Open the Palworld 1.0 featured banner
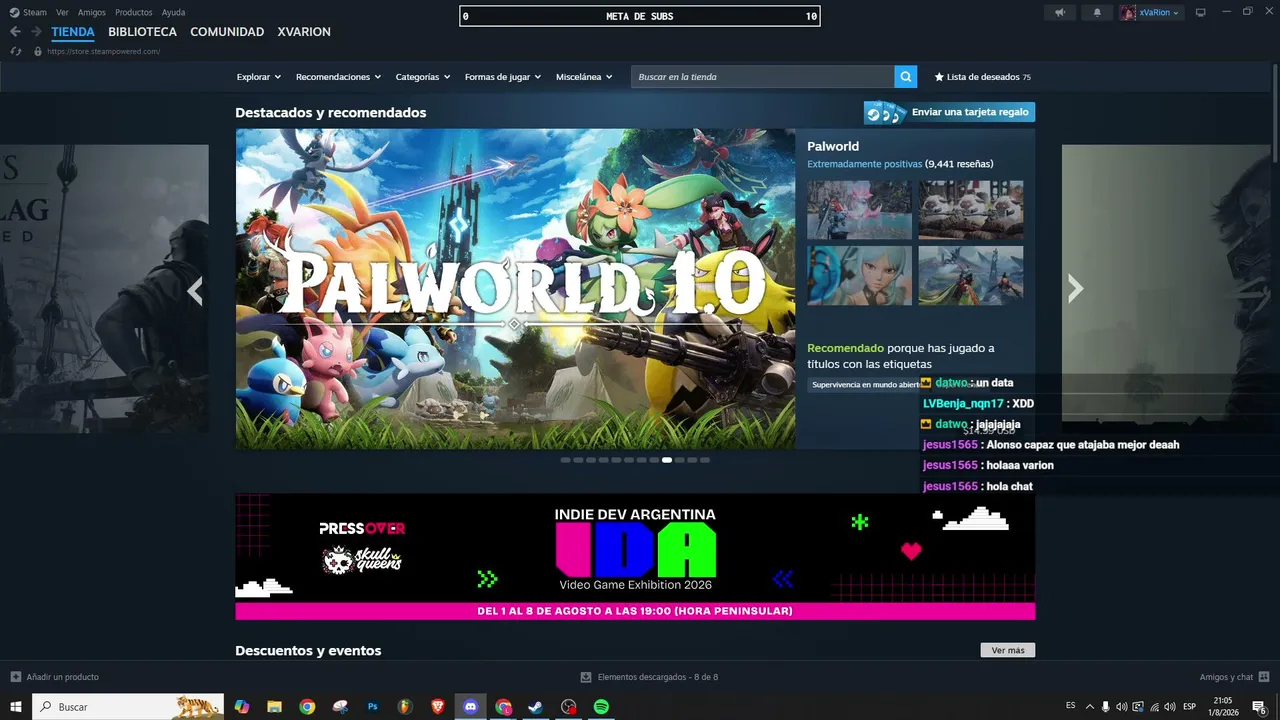This screenshot has height=720, width=1280. pos(516,288)
